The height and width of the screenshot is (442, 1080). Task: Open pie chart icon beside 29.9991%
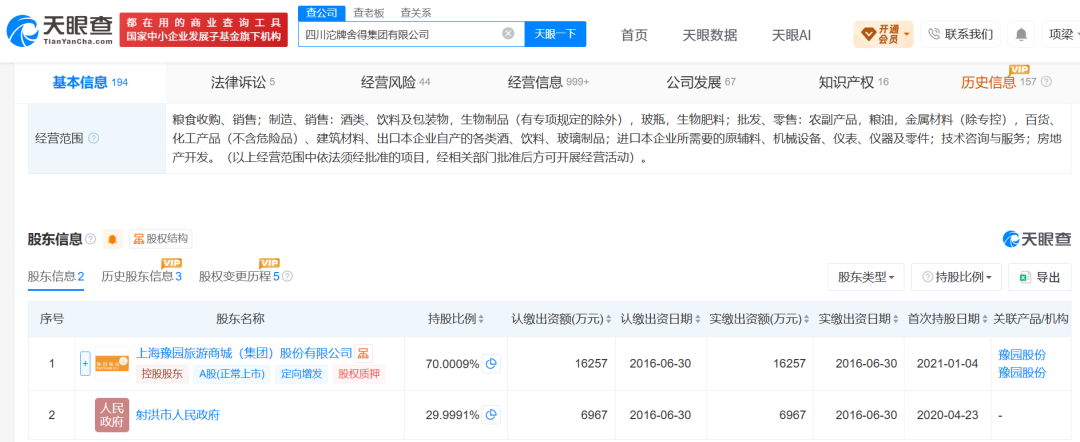(491, 414)
